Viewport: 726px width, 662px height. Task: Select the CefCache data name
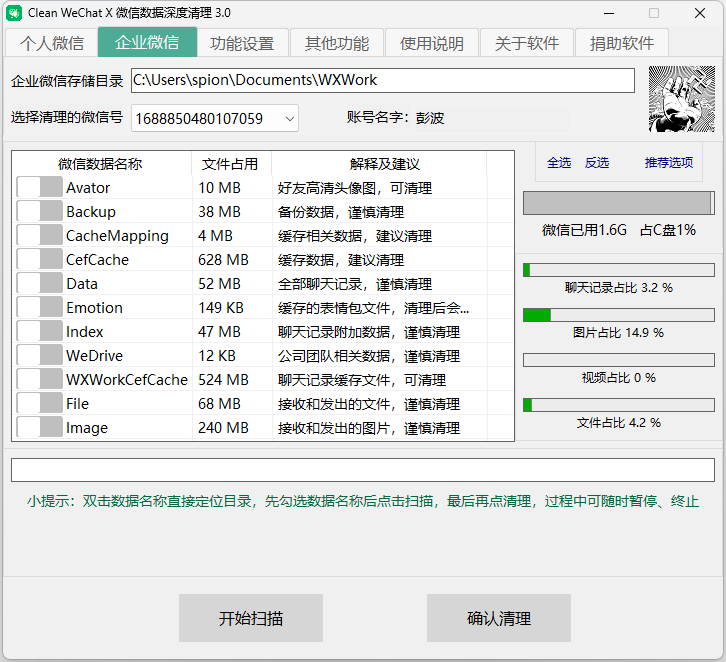[x=97, y=260]
